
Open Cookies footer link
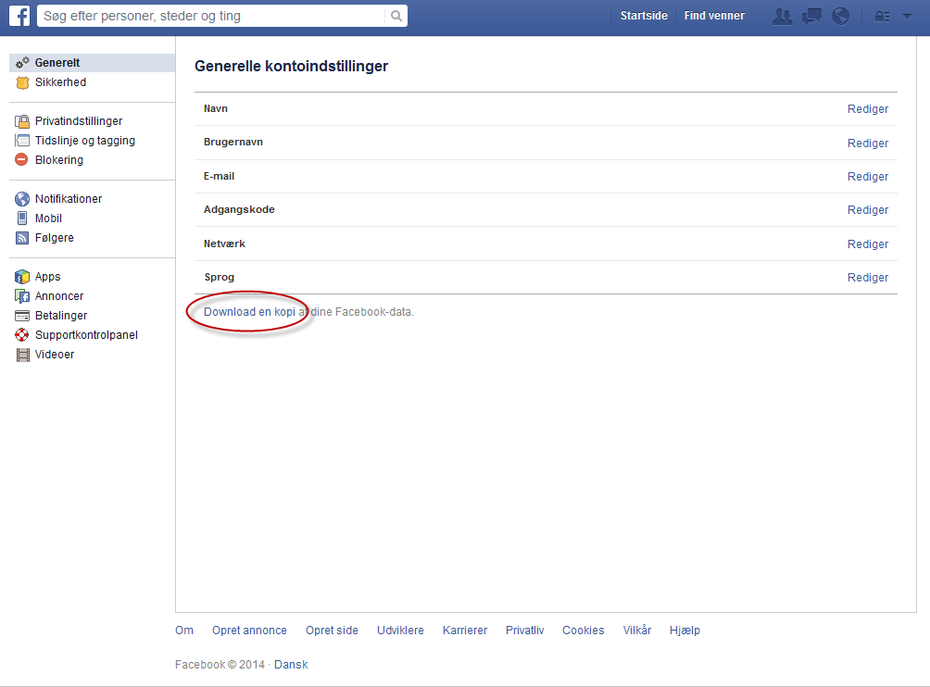tap(583, 630)
